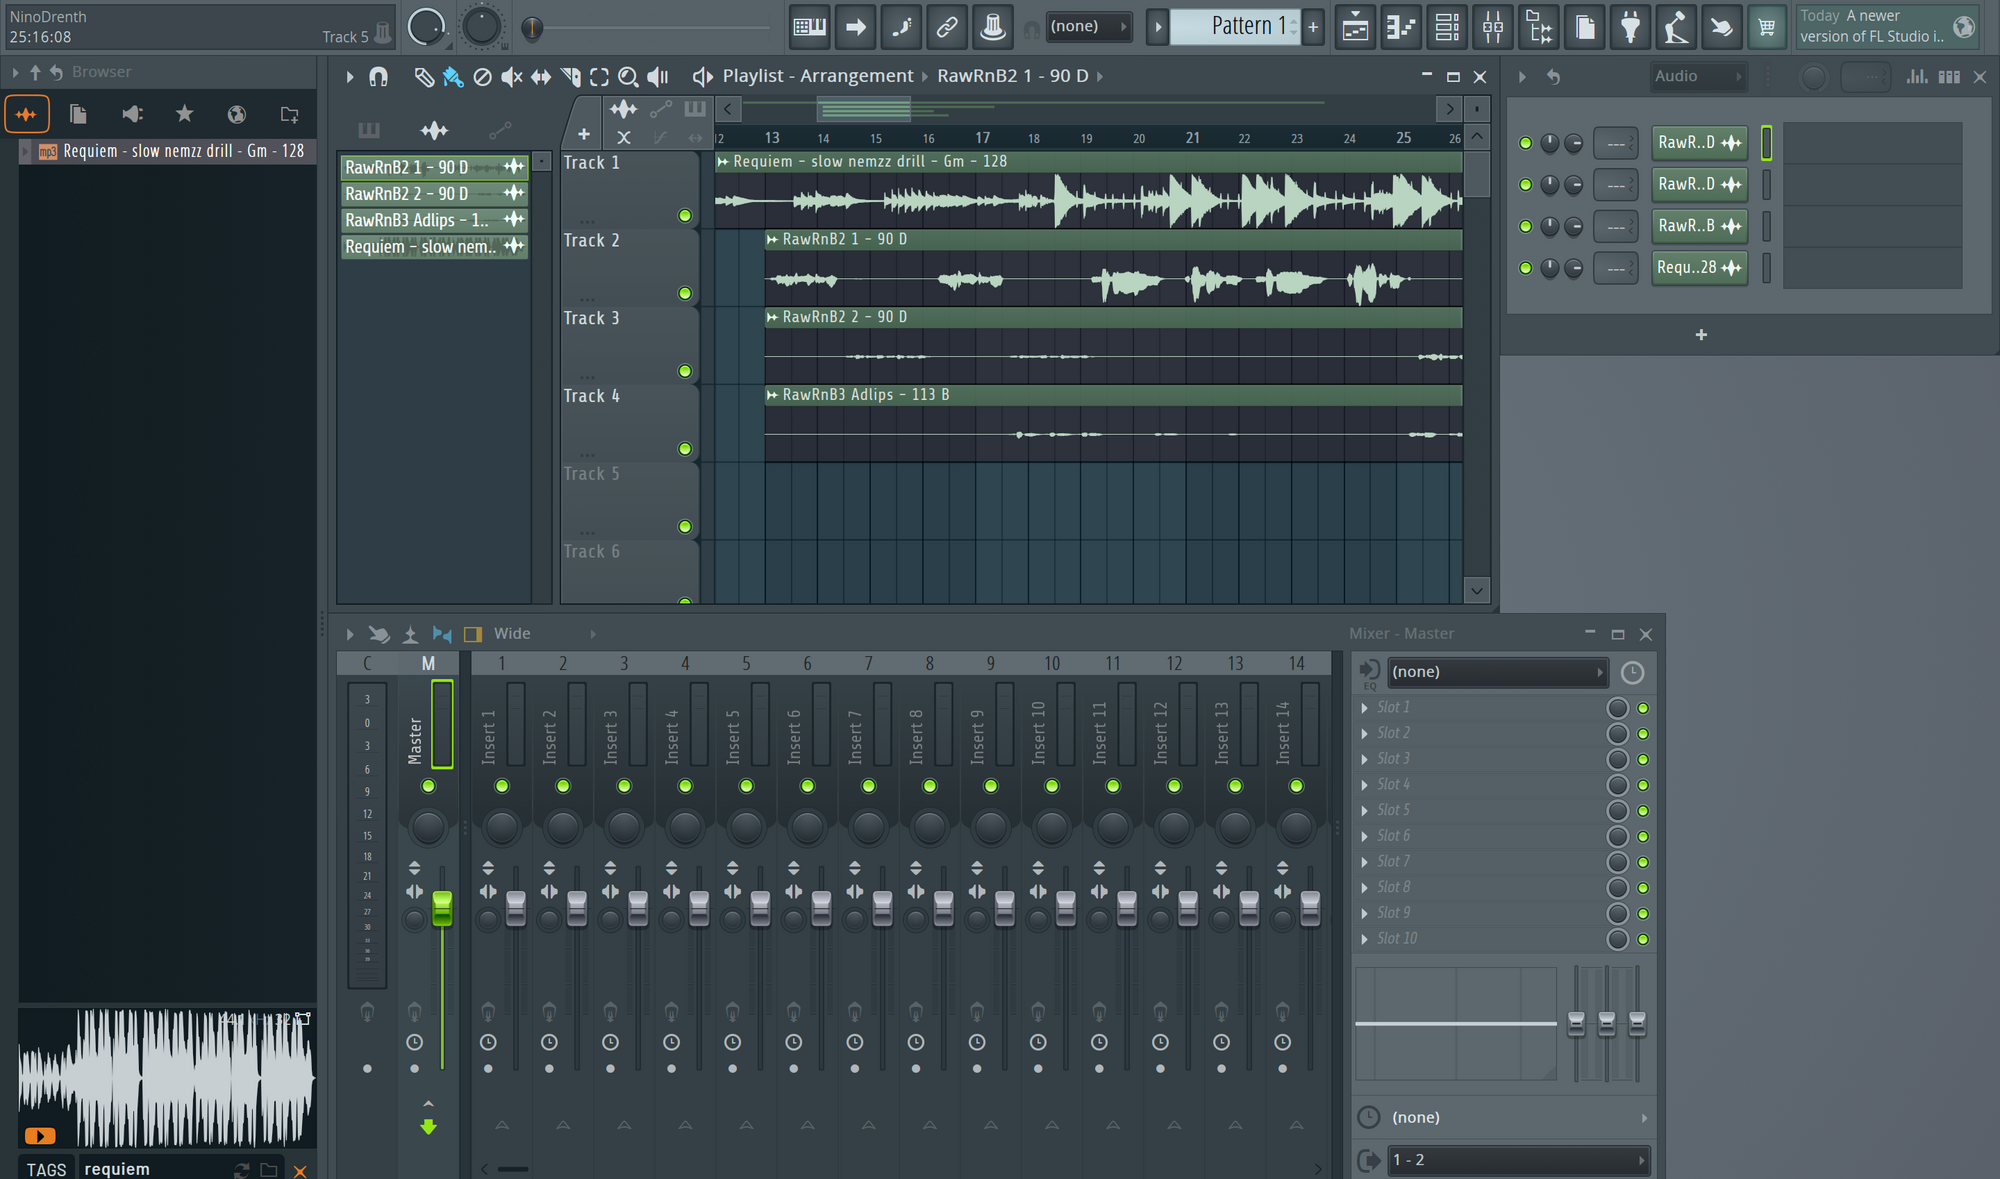Viewport: 2000px width, 1179px height.
Task: Open the 1 - 2 audio output dropdown
Action: point(1517,1160)
